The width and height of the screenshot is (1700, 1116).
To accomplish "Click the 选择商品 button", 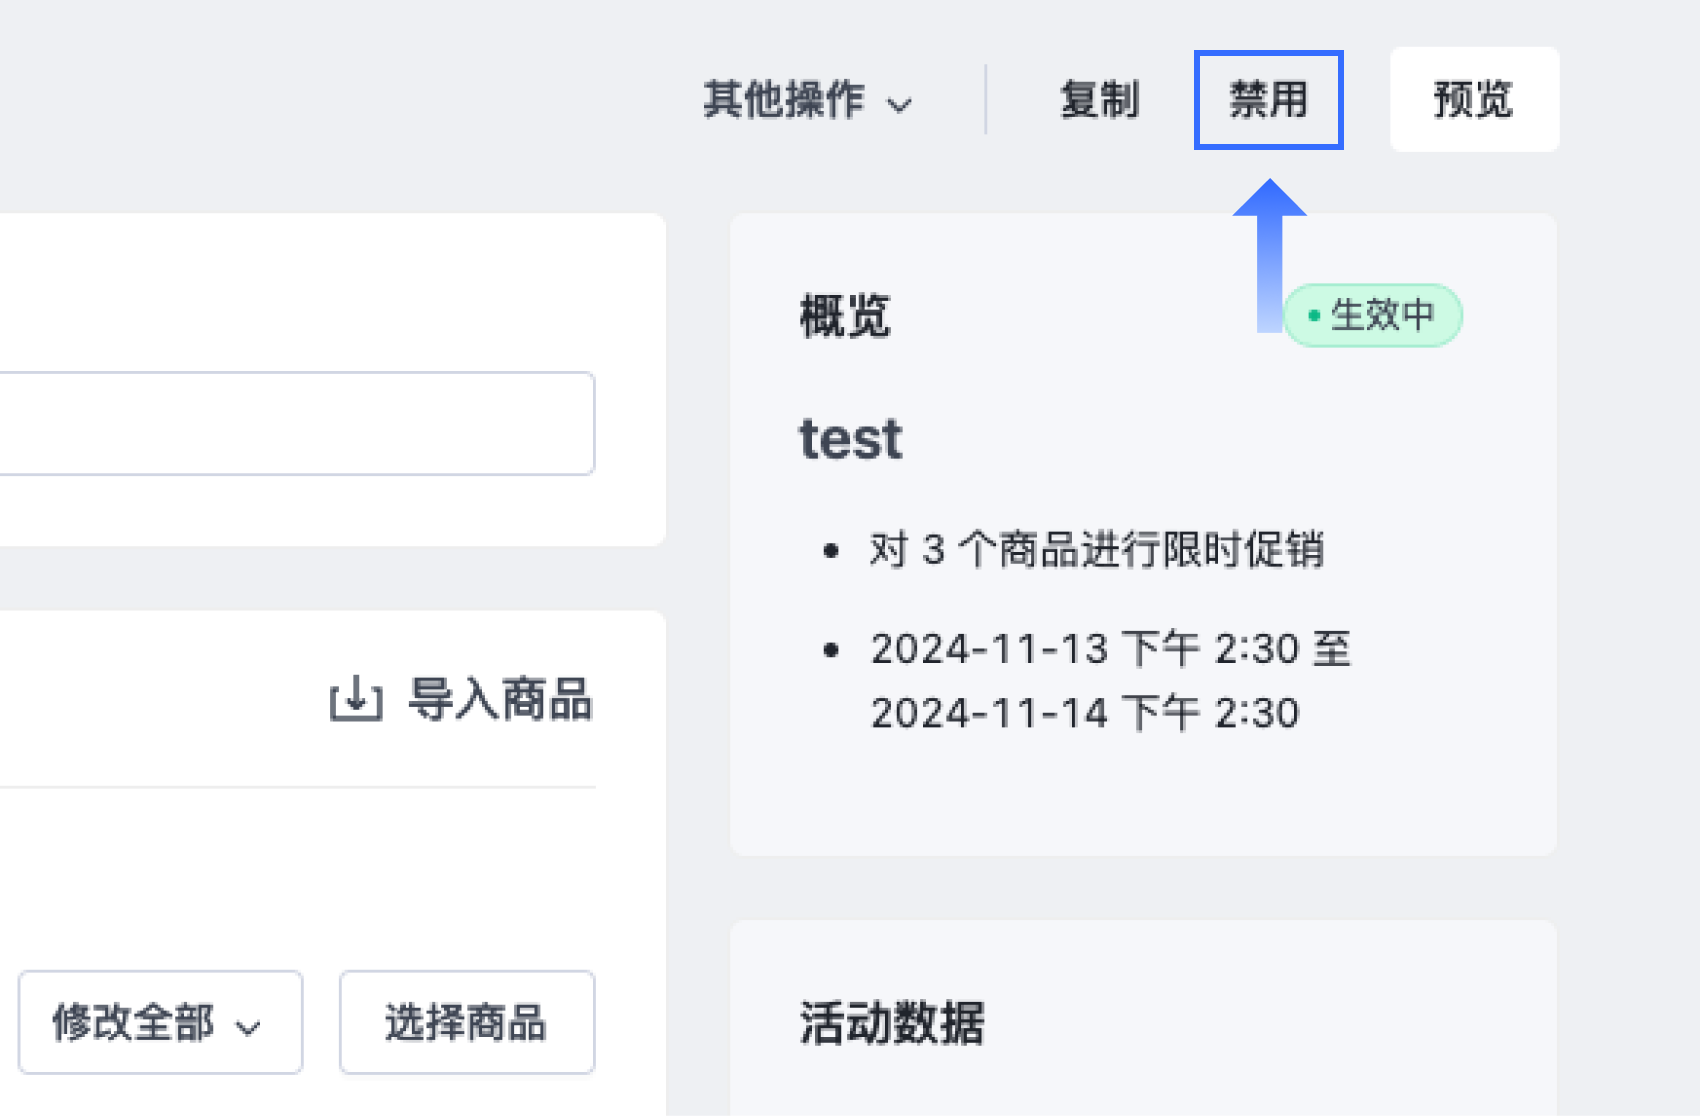I will [x=467, y=1022].
